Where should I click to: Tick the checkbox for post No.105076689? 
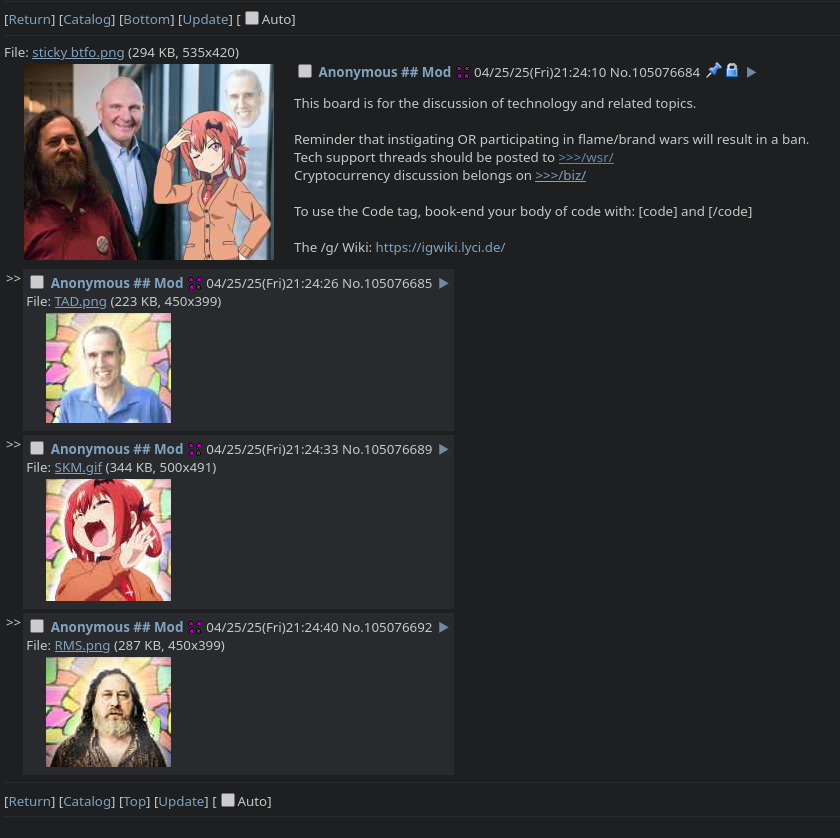pyautogui.click(x=37, y=448)
